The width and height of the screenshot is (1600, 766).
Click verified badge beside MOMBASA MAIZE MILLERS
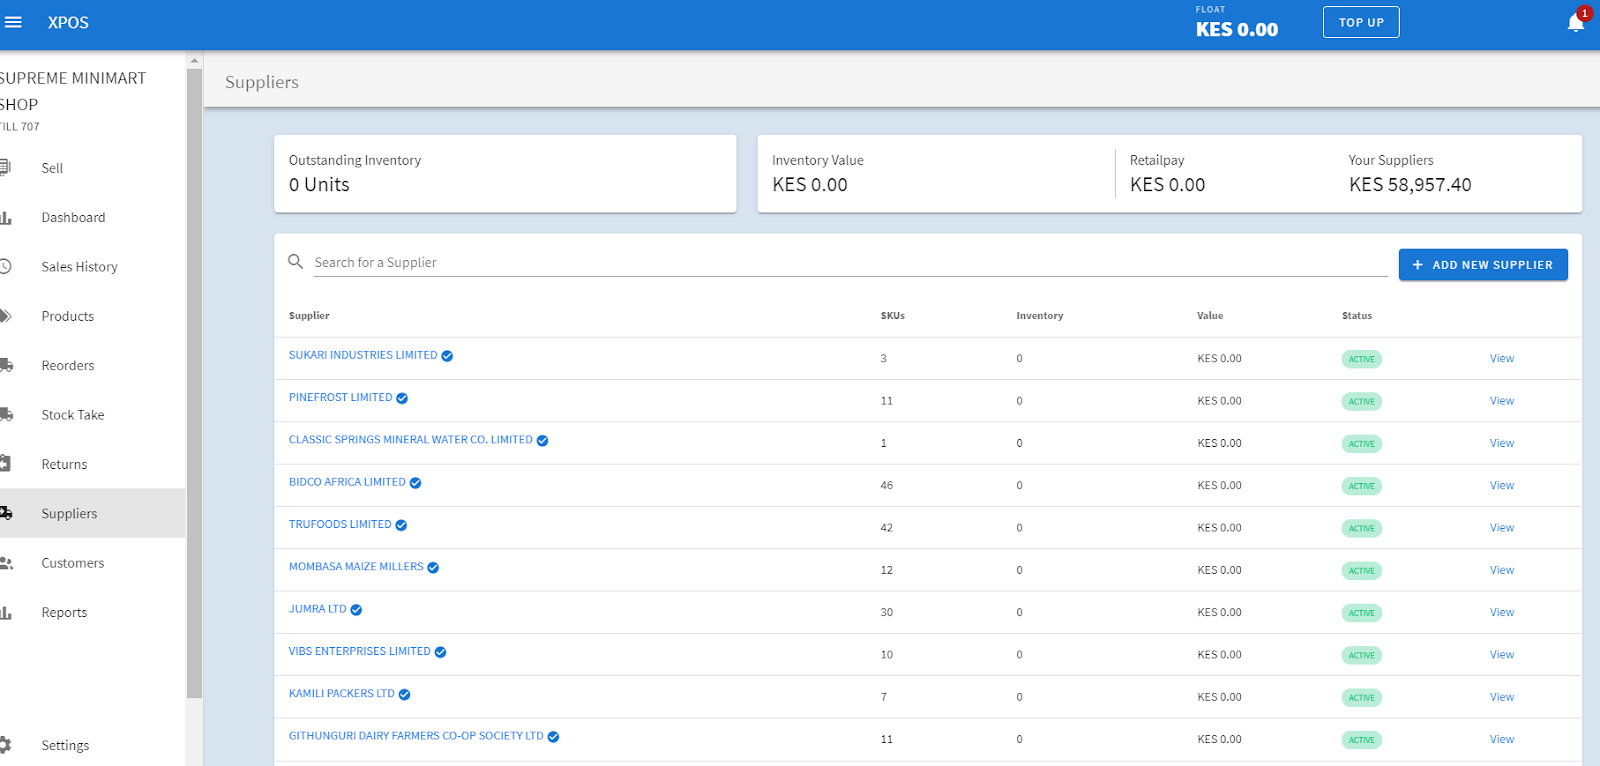click(x=433, y=567)
